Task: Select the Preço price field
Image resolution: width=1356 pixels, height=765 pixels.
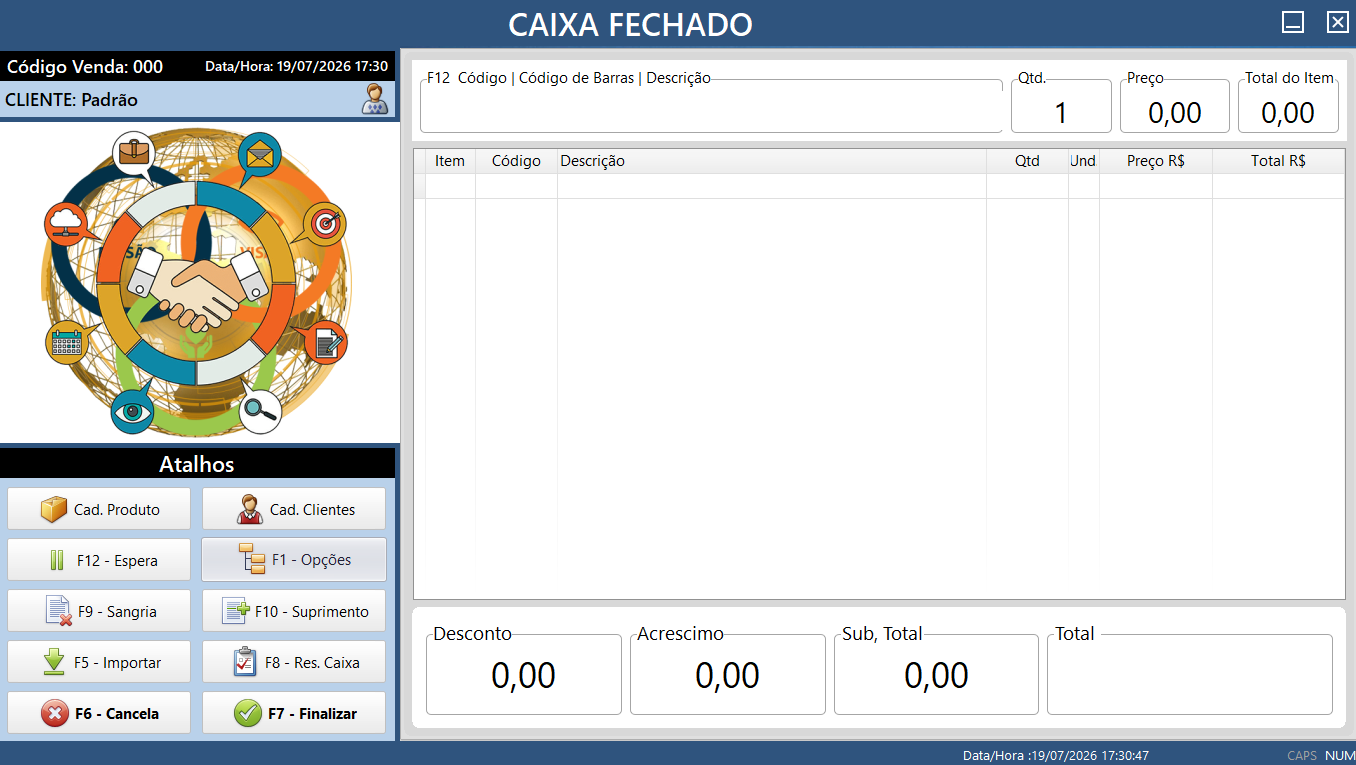Action: (x=1175, y=106)
